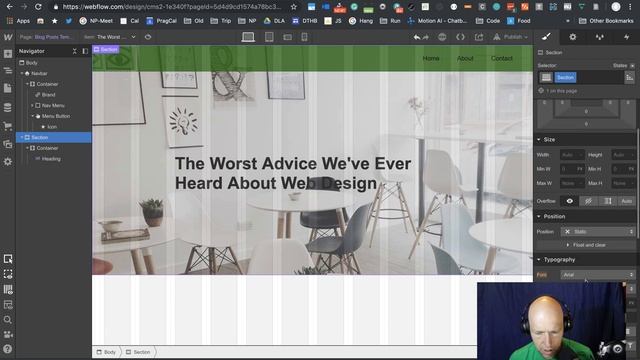Screen dimensions: 640x360
Task: Switch to tablet breakpoint view
Action: [269, 37]
